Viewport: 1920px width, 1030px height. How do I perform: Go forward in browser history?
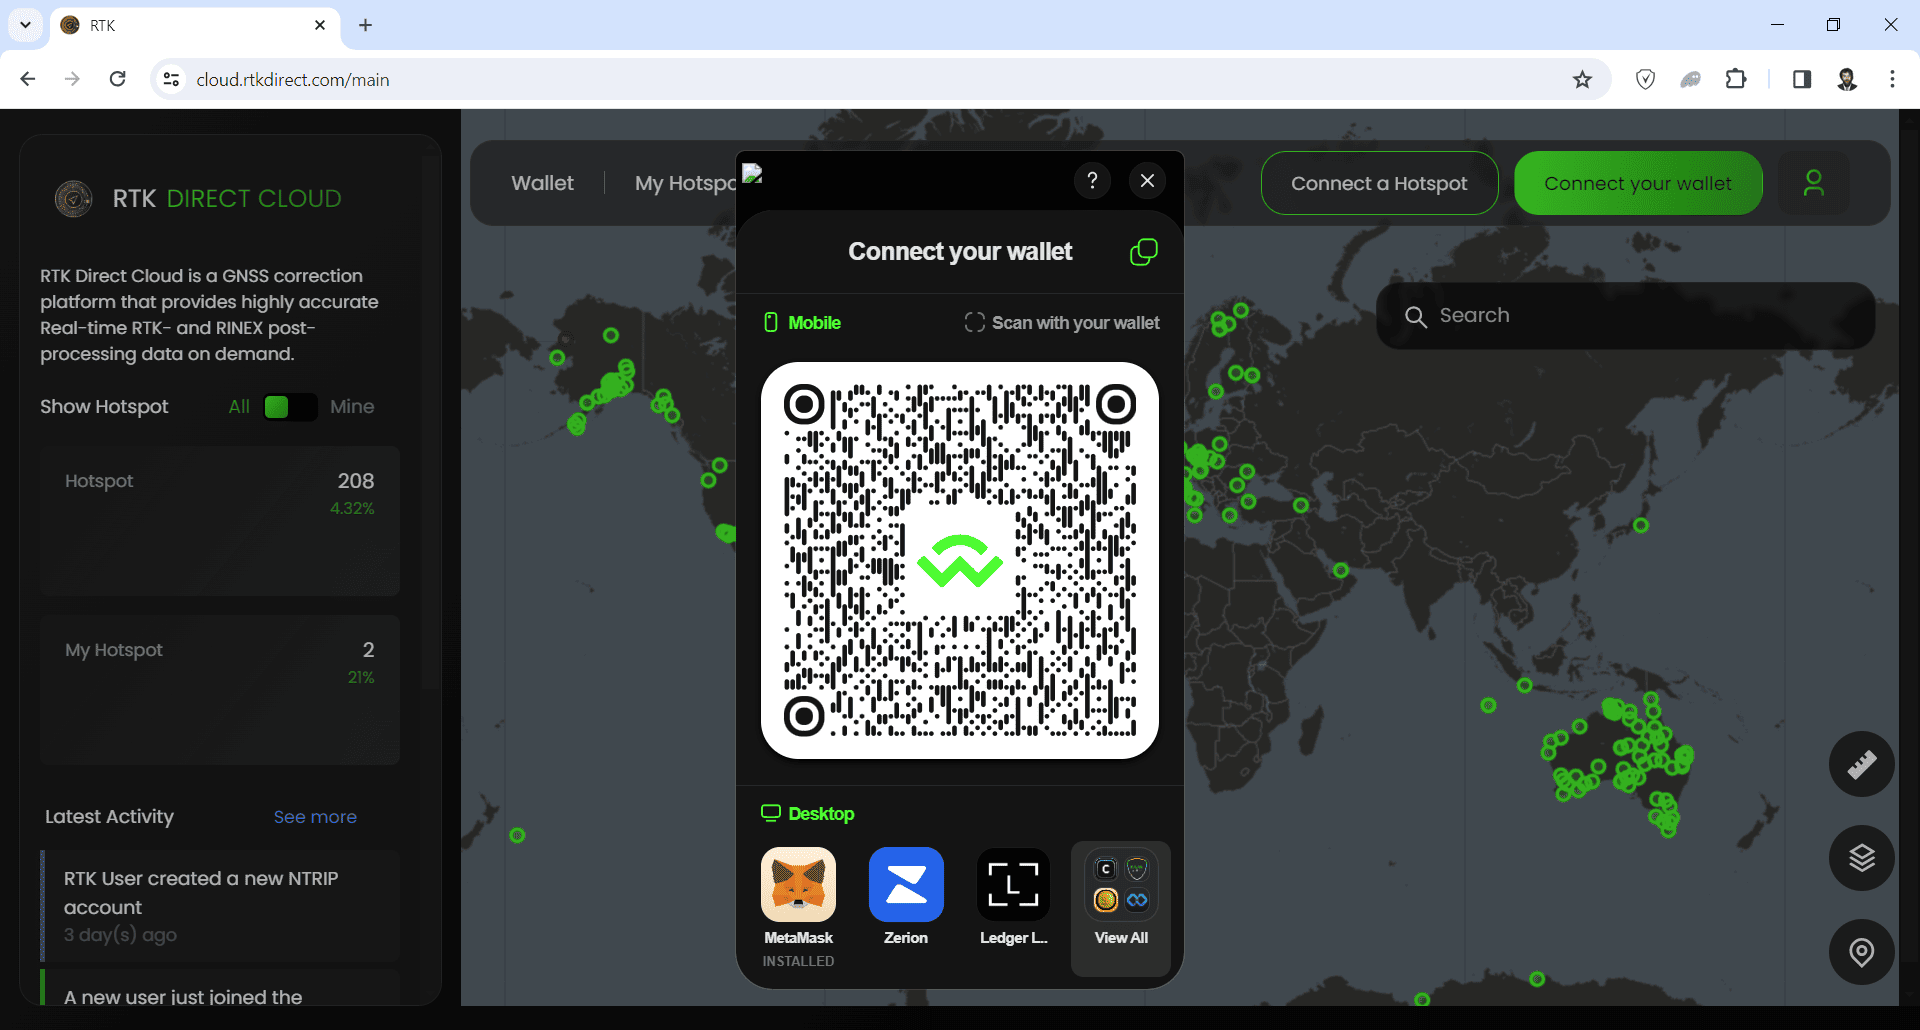point(72,79)
